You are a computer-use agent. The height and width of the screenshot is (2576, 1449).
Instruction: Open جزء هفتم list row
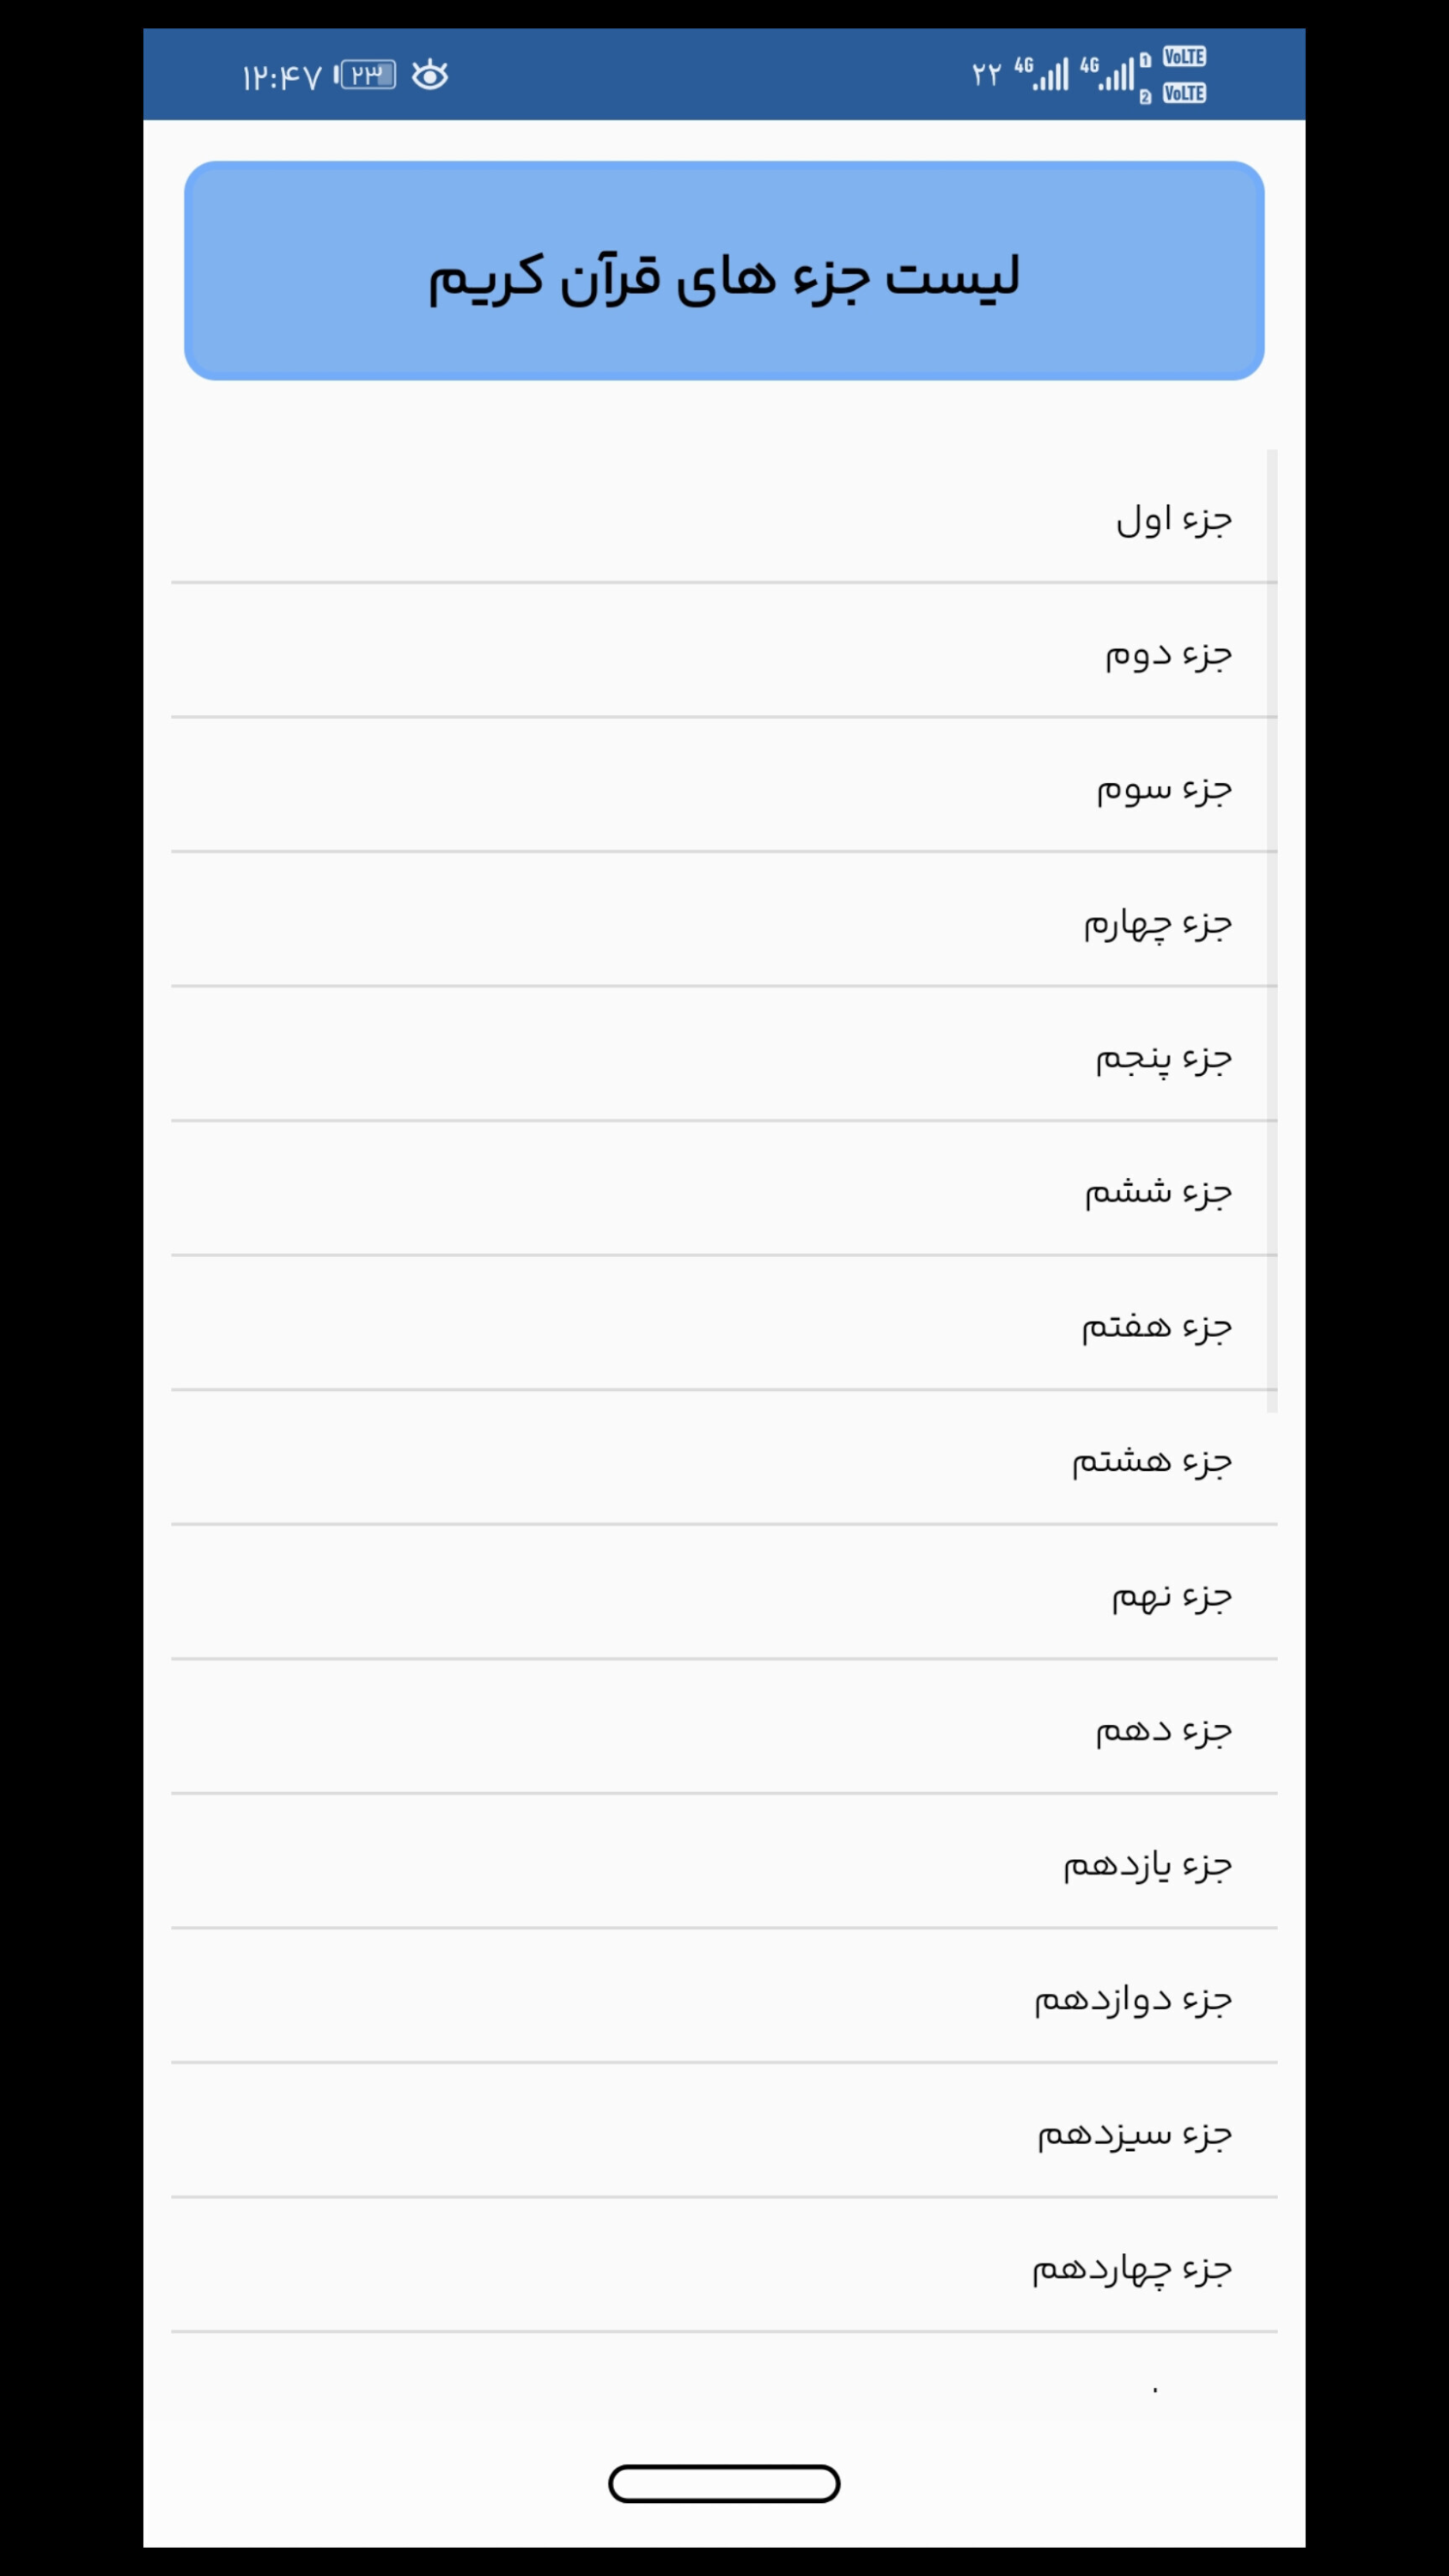click(x=724, y=1327)
